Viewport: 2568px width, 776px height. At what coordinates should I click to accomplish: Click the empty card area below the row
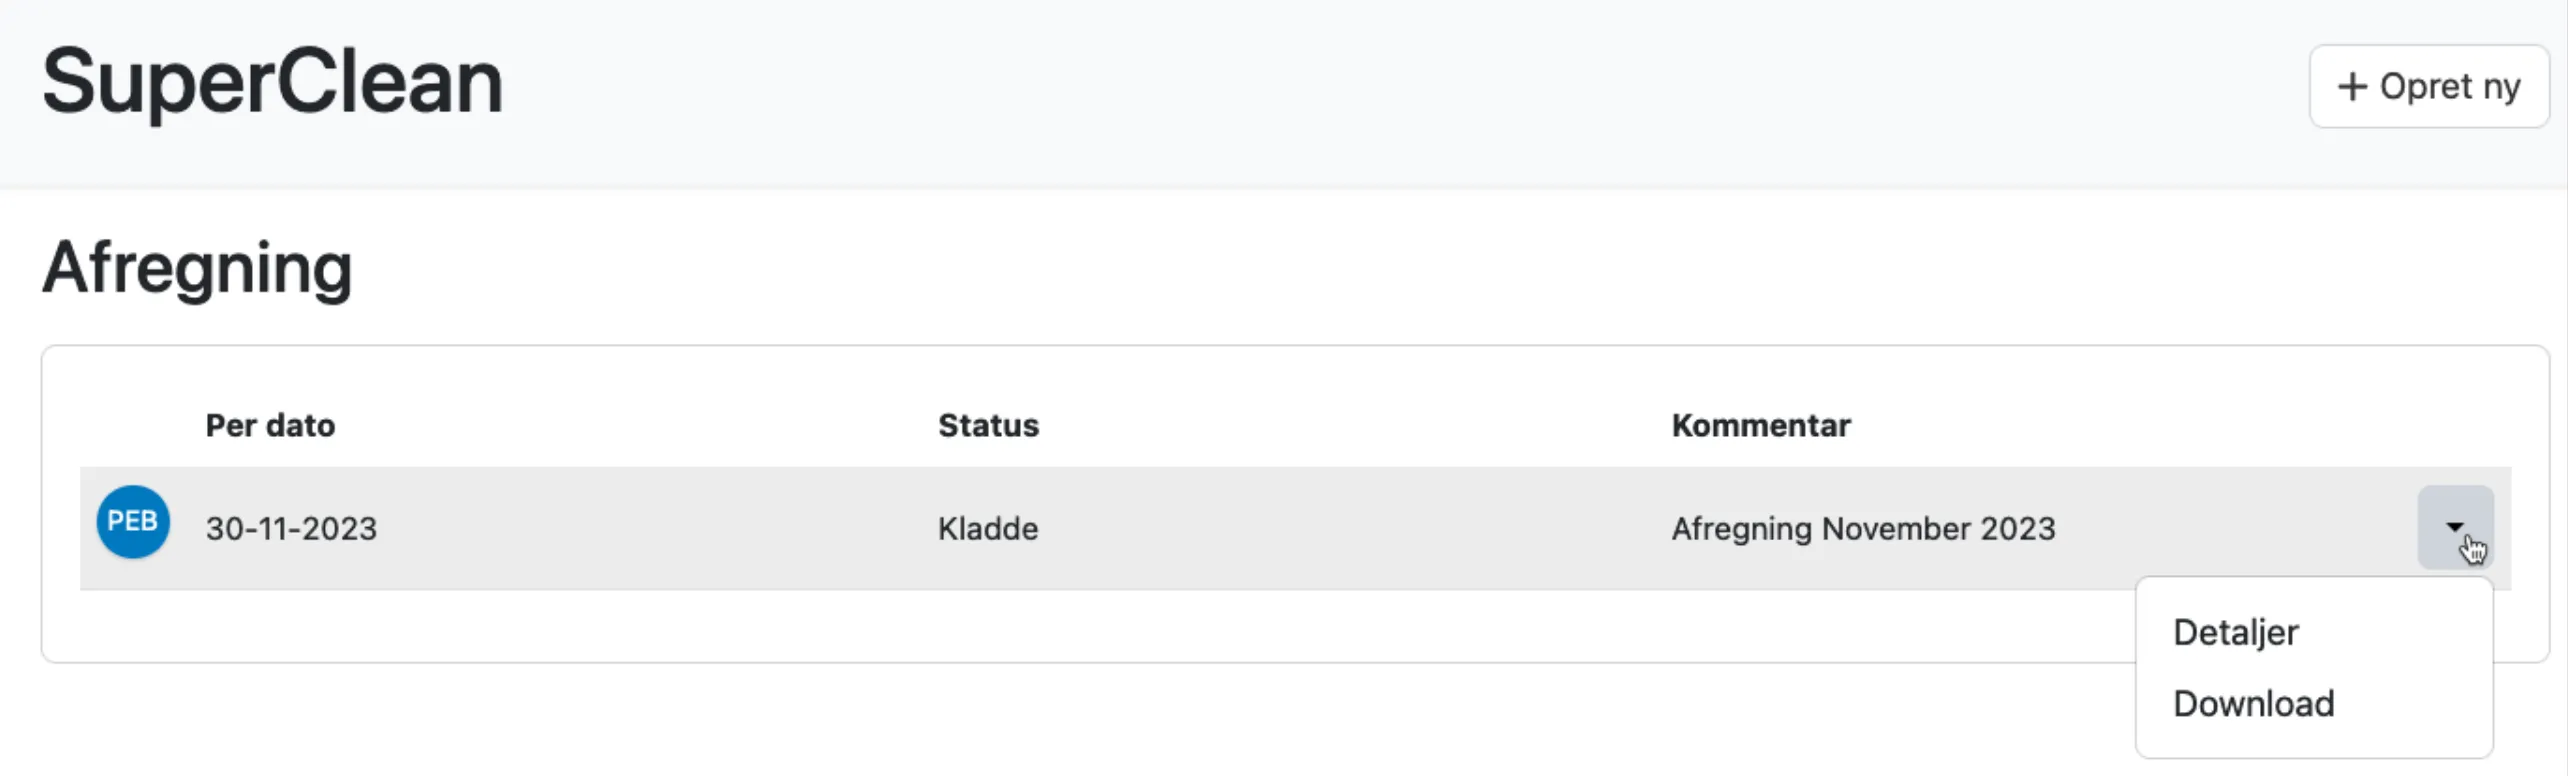point(1000,626)
